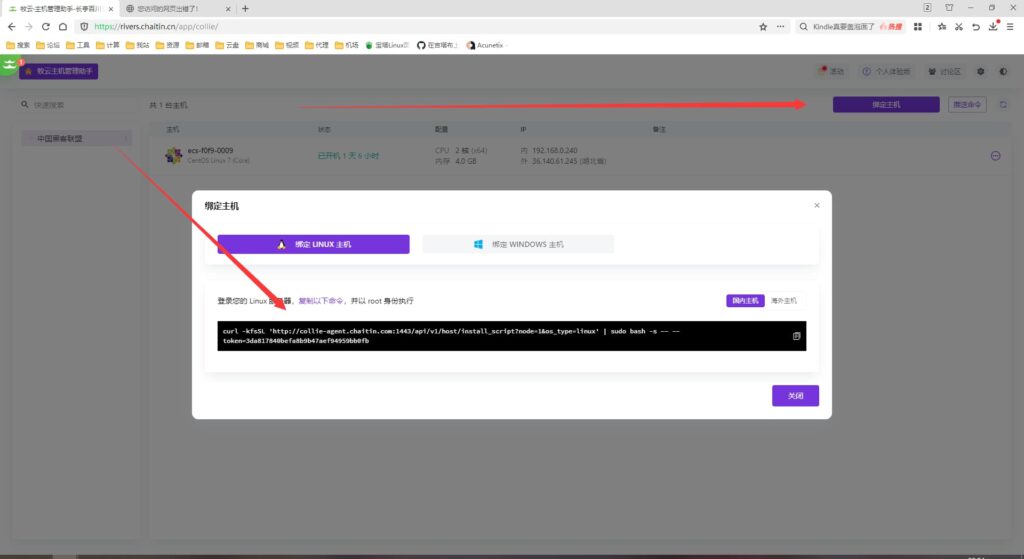The width and height of the screenshot is (1024, 559).
Task: Click the outlined button beside the 绑定主机 button
Action: tap(967, 104)
